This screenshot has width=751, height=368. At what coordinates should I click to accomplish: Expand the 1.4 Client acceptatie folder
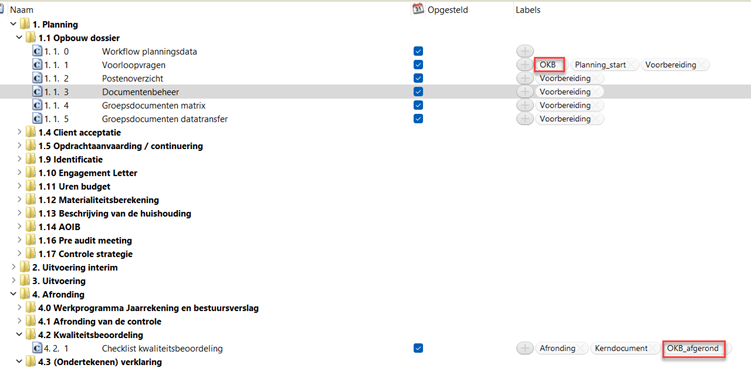click(19, 132)
